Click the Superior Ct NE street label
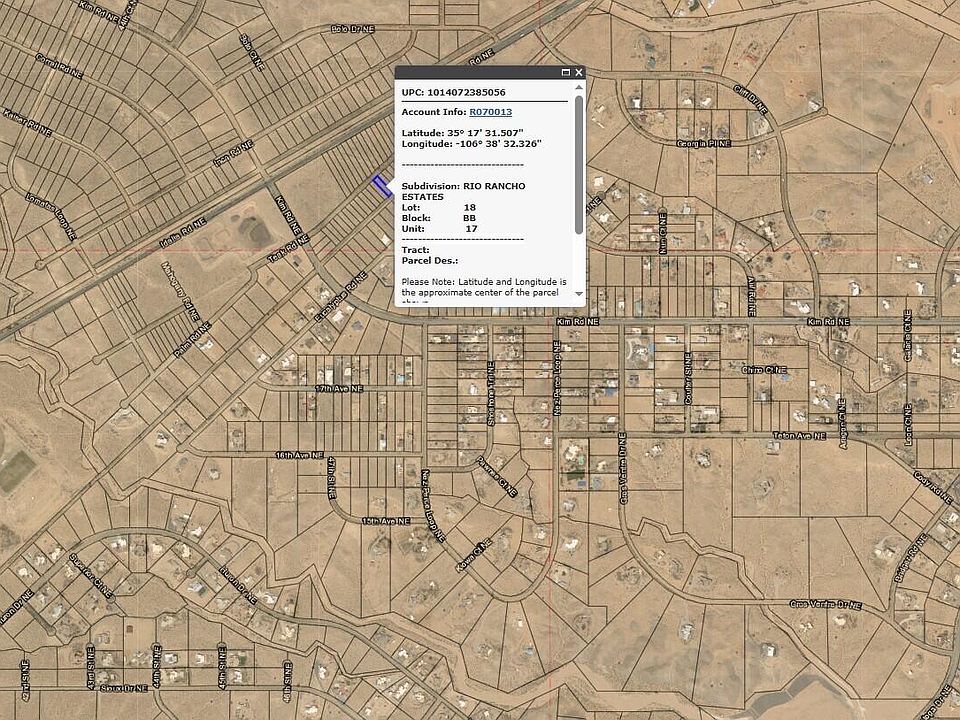 (x=91, y=576)
